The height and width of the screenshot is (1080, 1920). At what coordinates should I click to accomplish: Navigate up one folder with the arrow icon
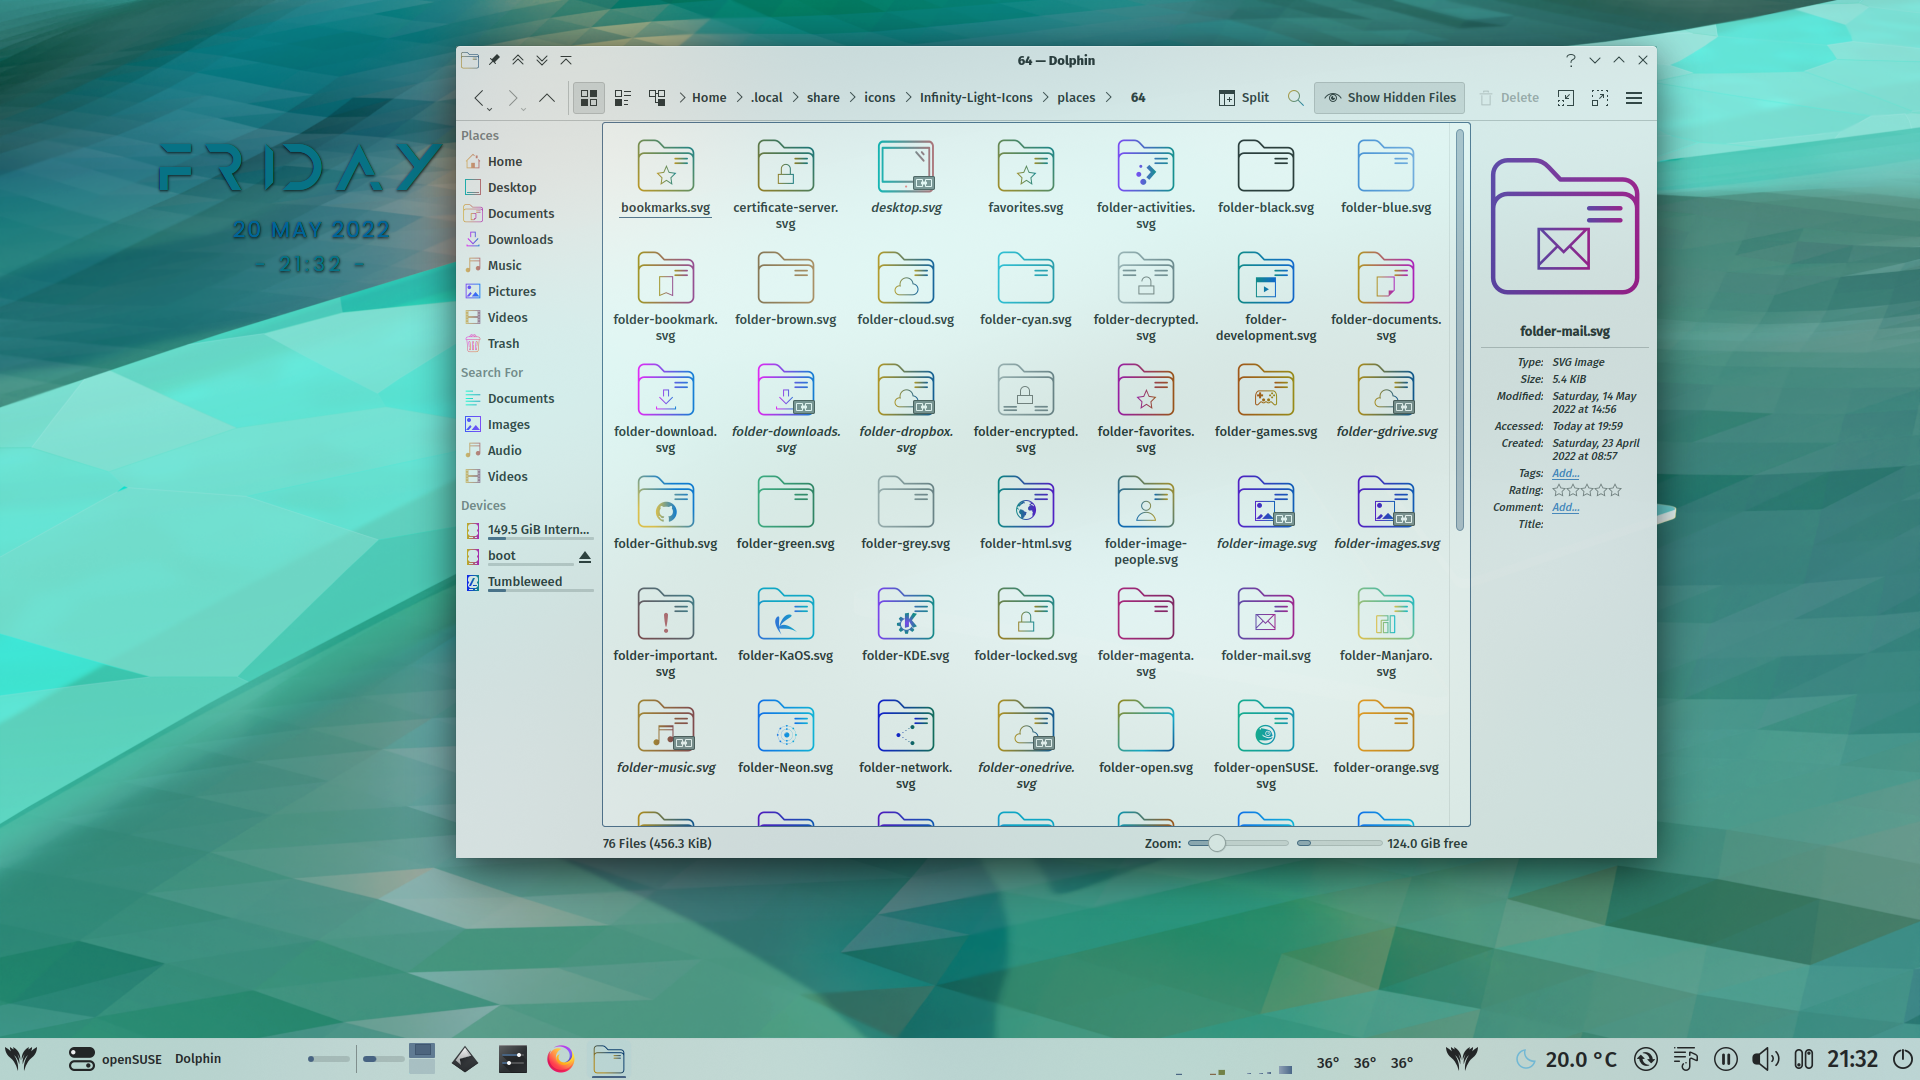pos(546,97)
